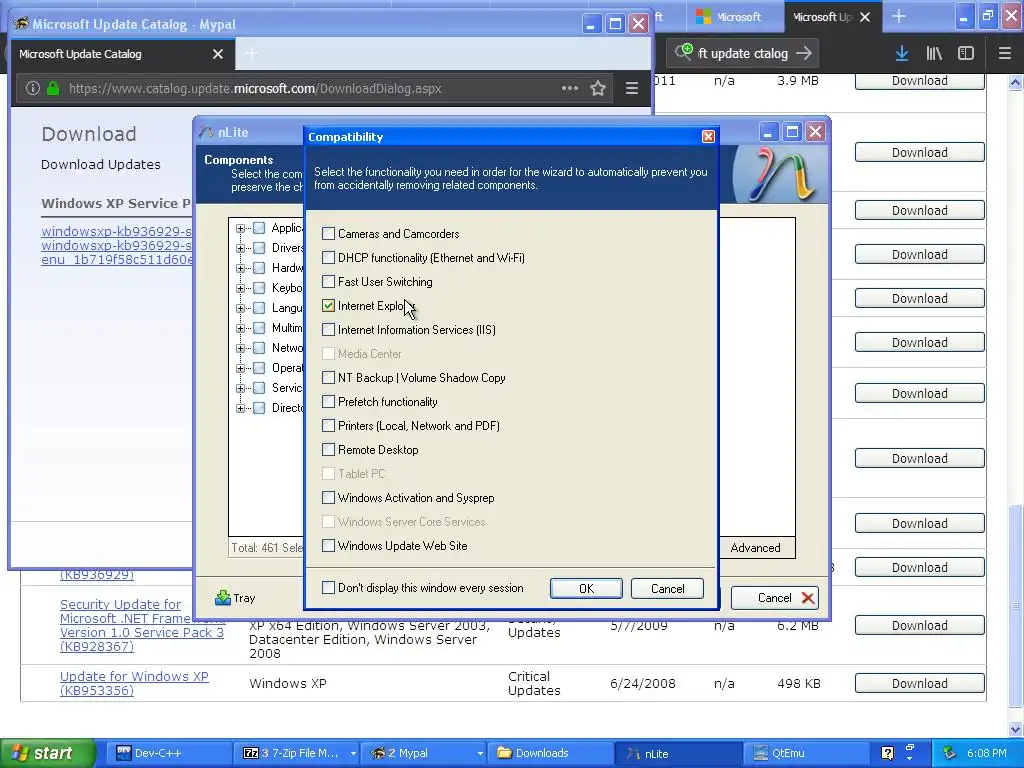Switch to Downloads folder taskbar item
This screenshot has height=768, width=1024.
coord(552,753)
